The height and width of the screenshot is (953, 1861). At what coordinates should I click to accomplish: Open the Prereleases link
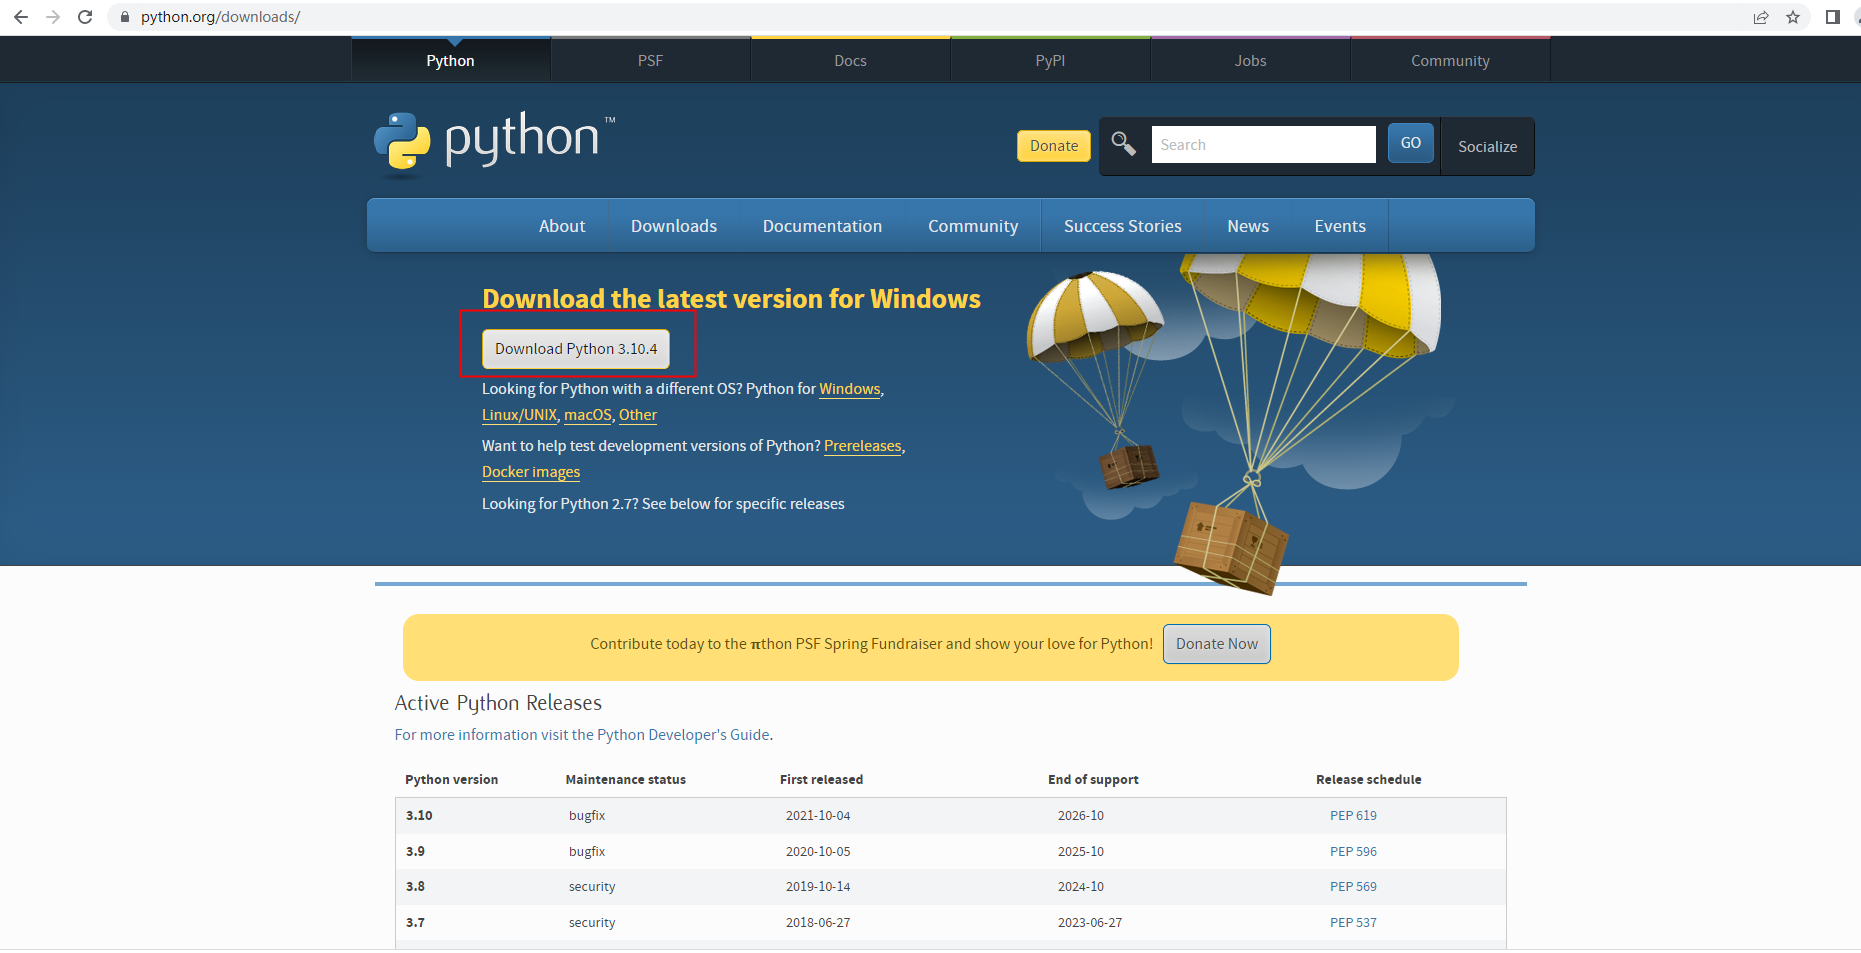[862, 445]
